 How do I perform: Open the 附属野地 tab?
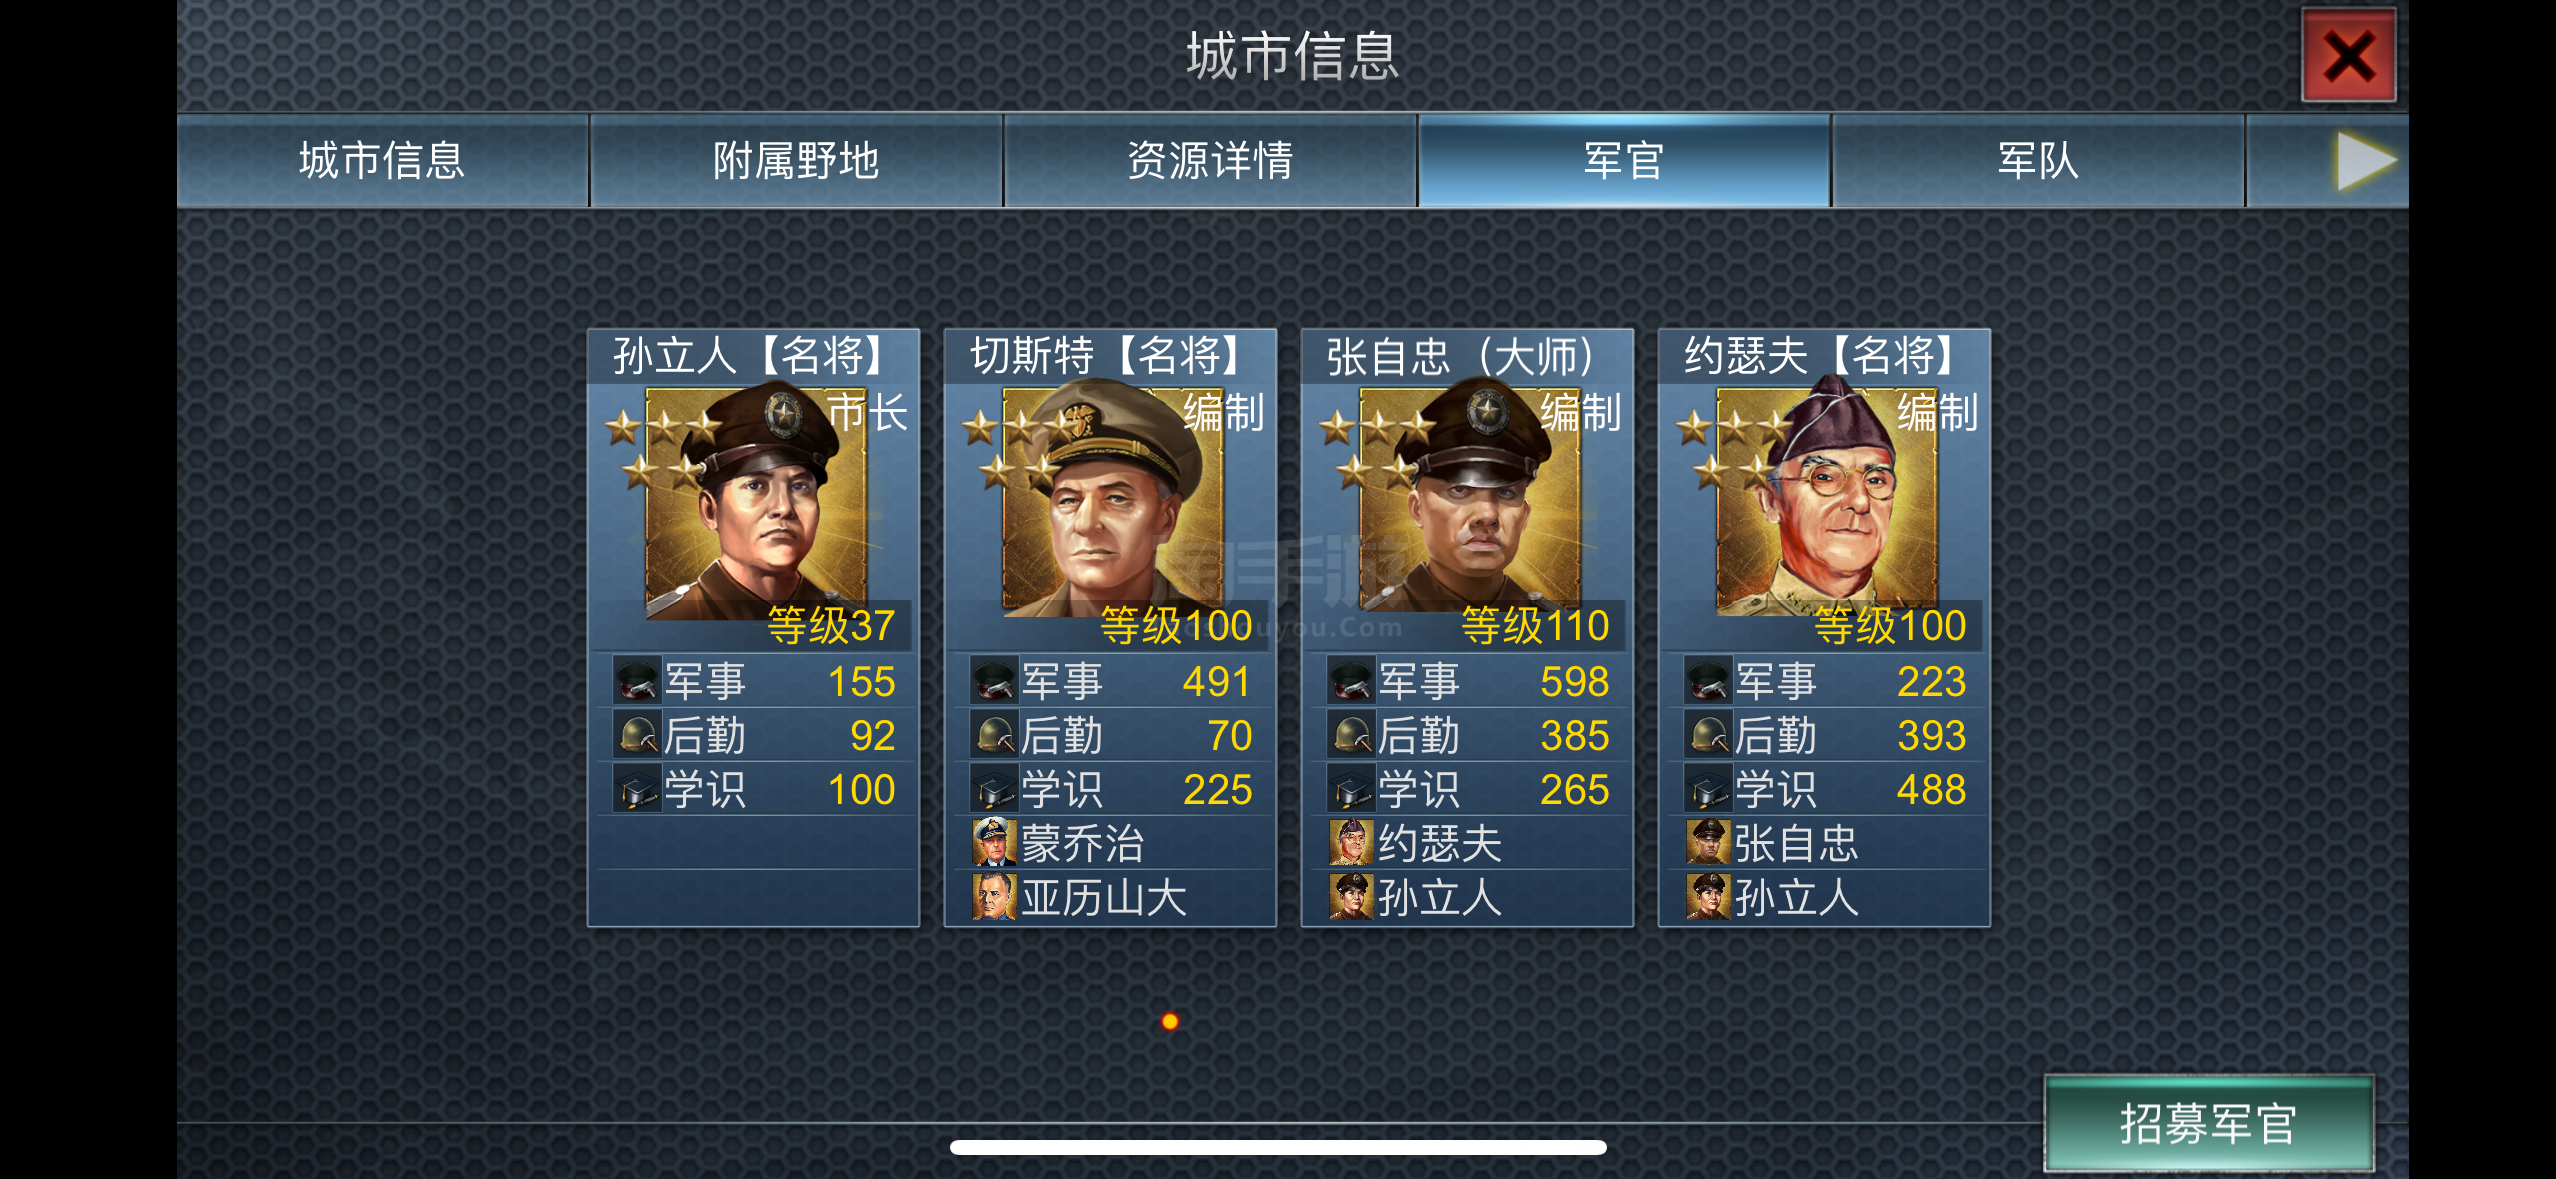point(796,161)
